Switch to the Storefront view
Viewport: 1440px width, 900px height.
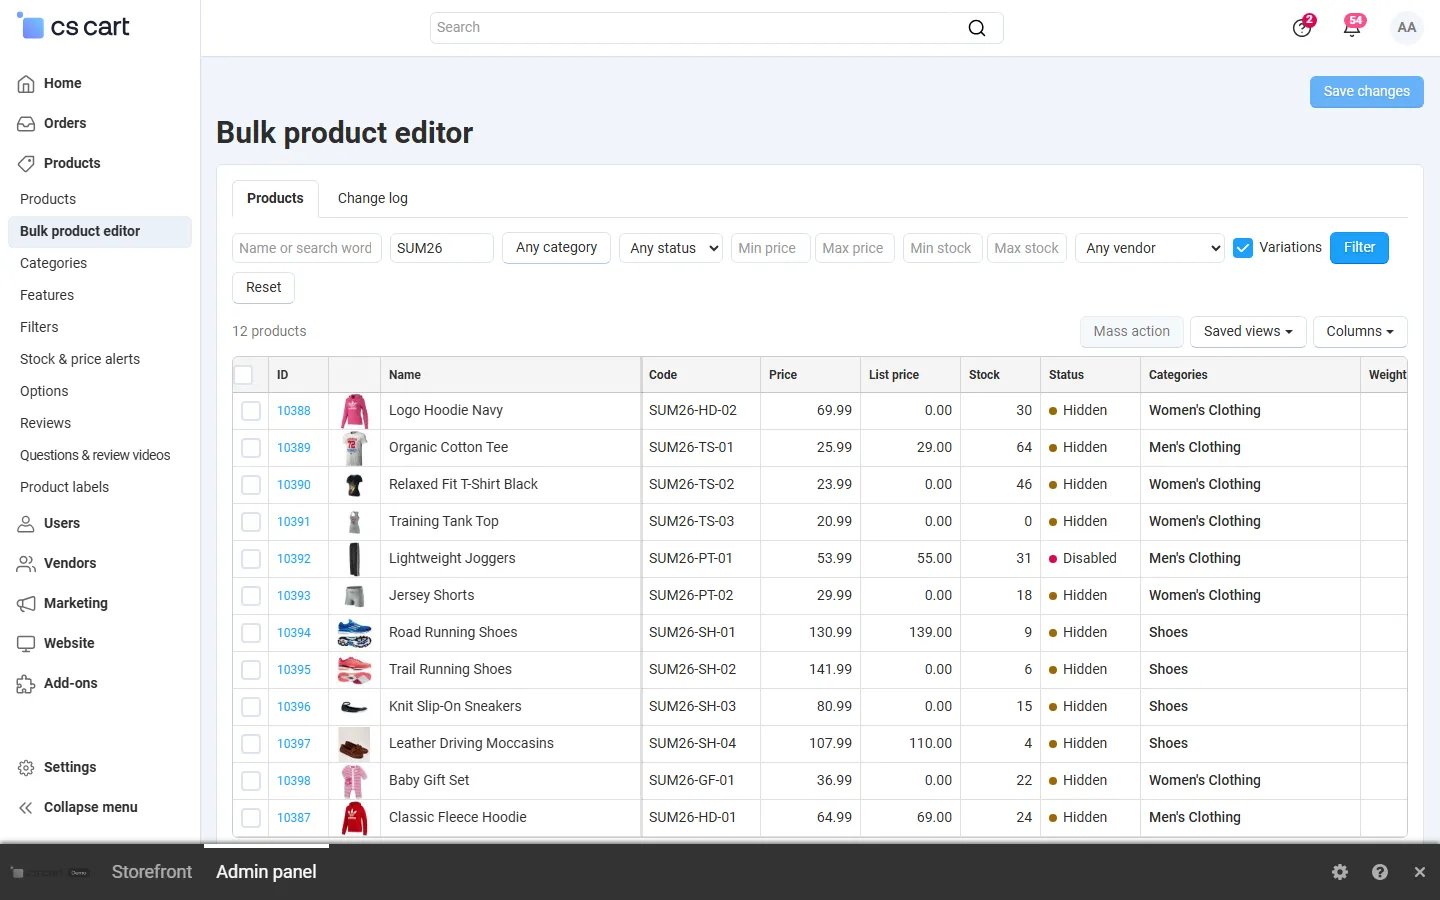[152, 872]
